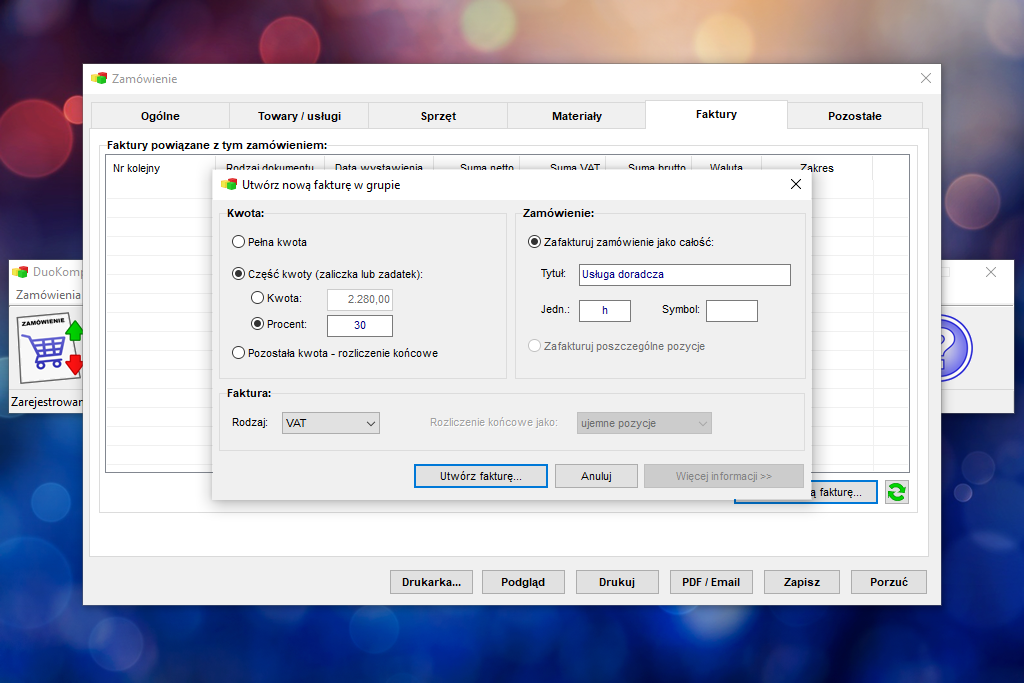Open Zamówienia menu in DuoKomp window
Image resolution: width=1024 pixels, height=683 pixels.
click(x=48, y=295)
